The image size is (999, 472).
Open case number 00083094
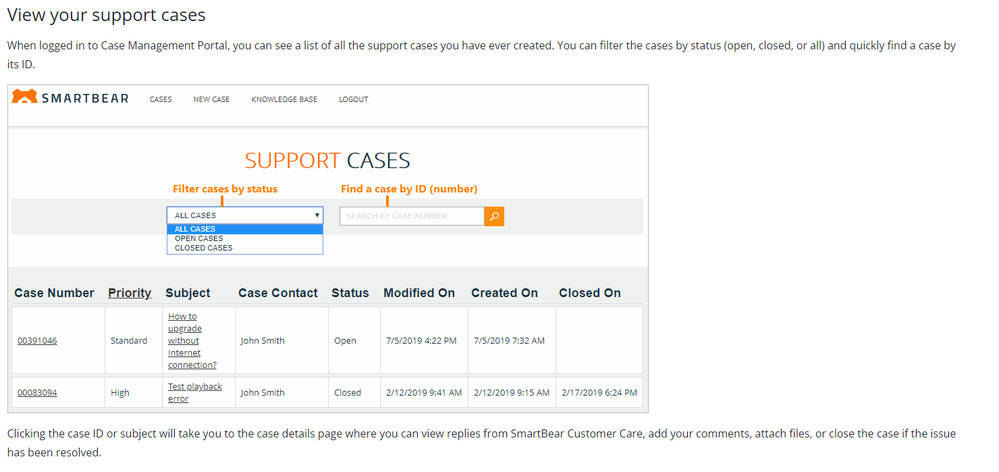pos(37,393)
